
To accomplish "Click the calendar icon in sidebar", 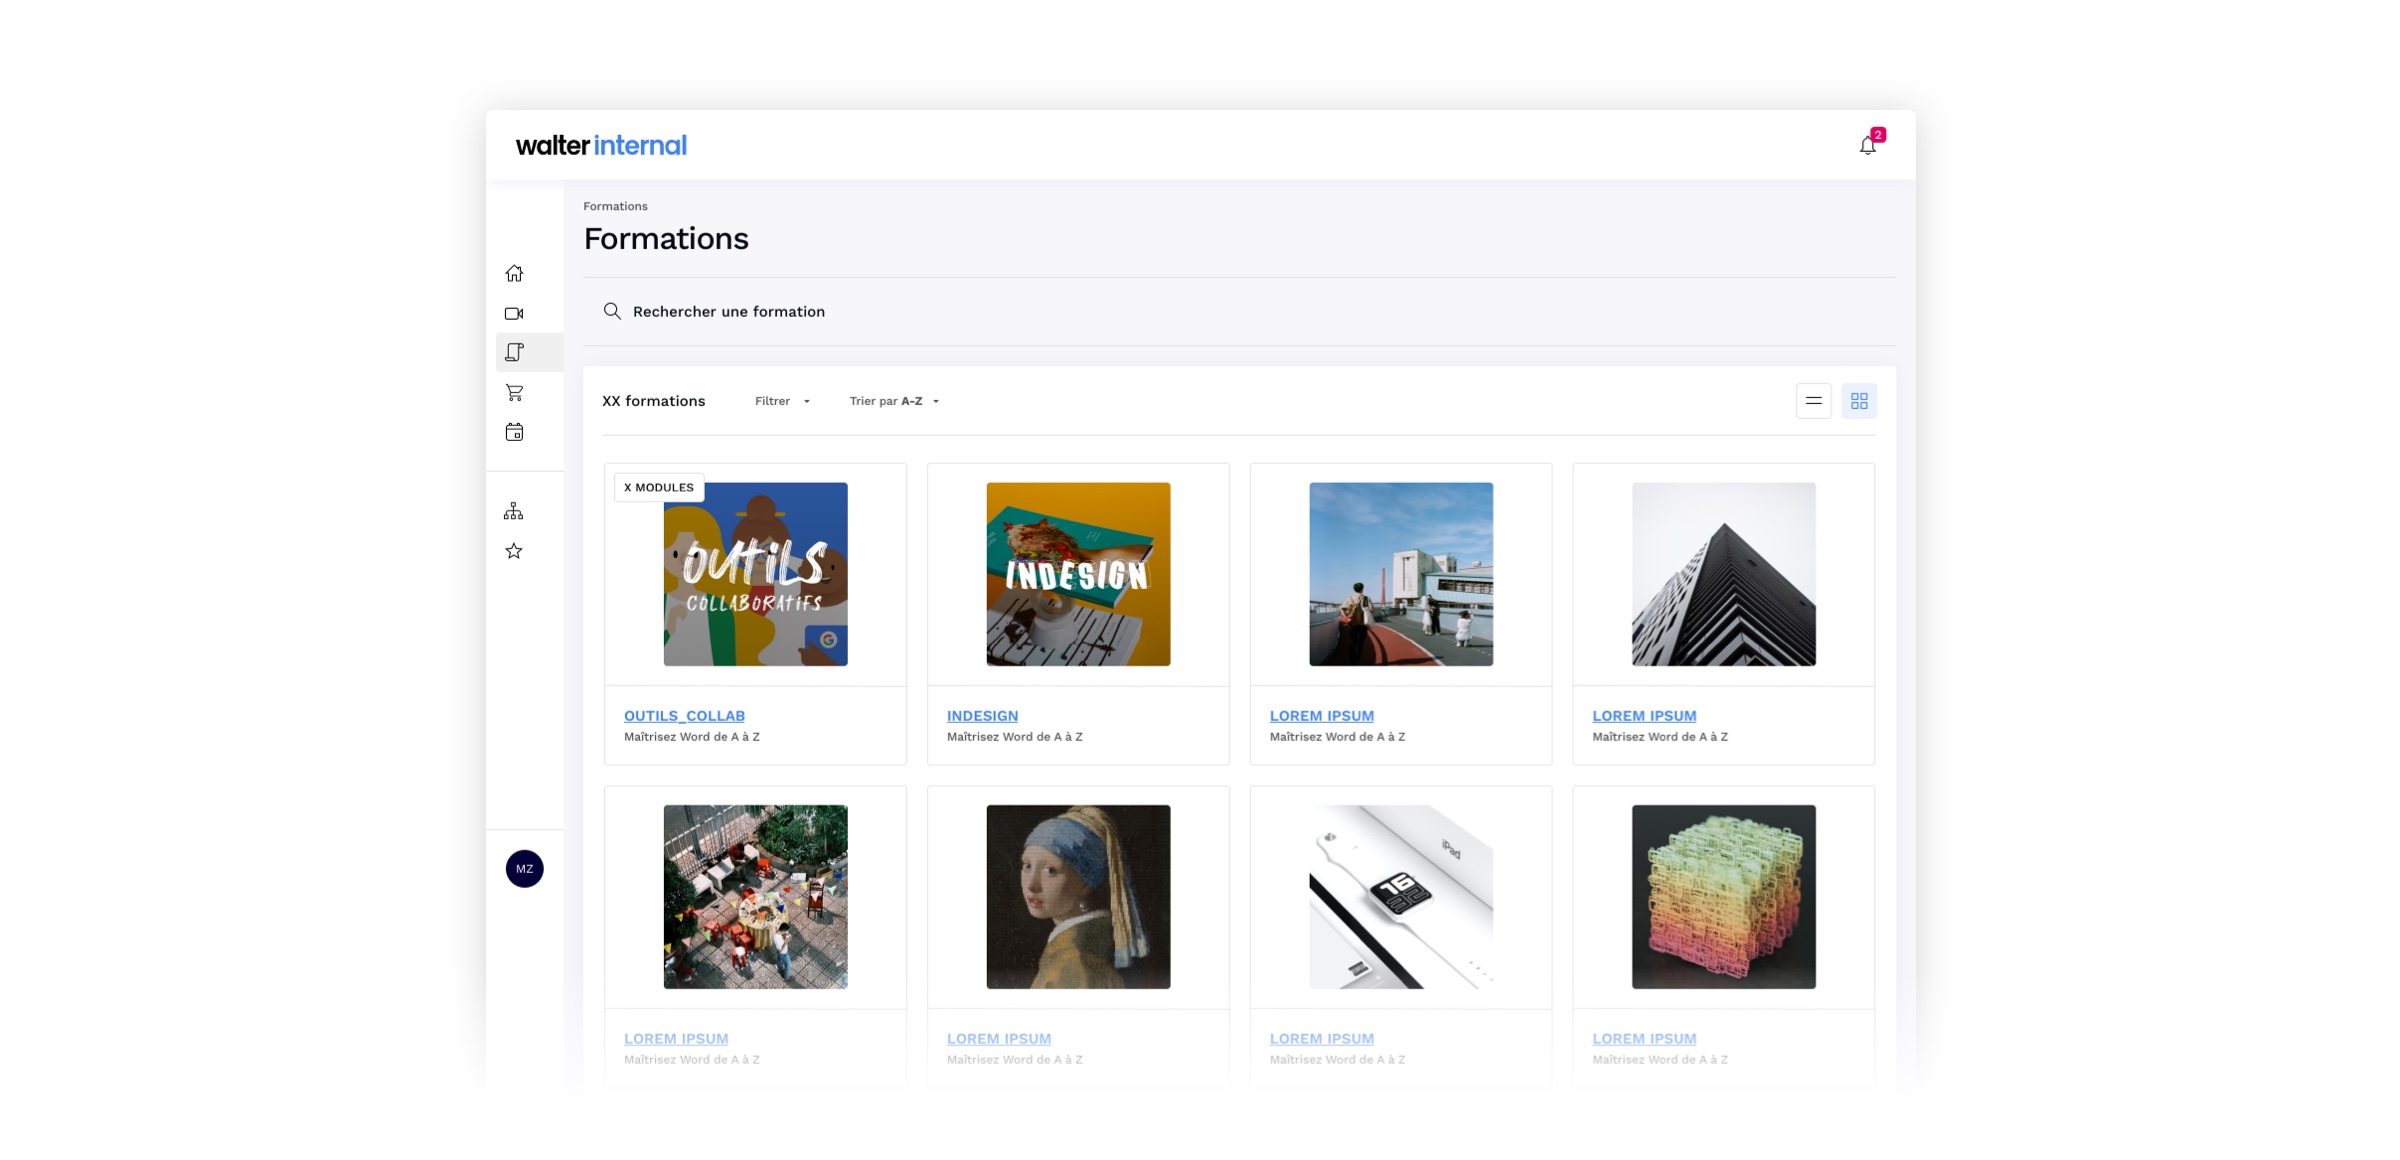I will pyautogui.click(x=514, y=432).
